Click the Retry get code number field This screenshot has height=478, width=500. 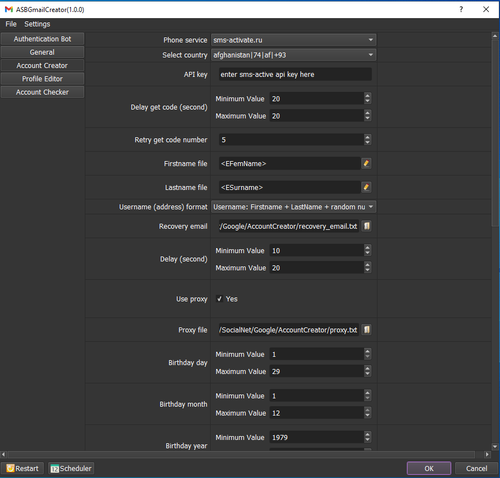(x=291, y=140)
